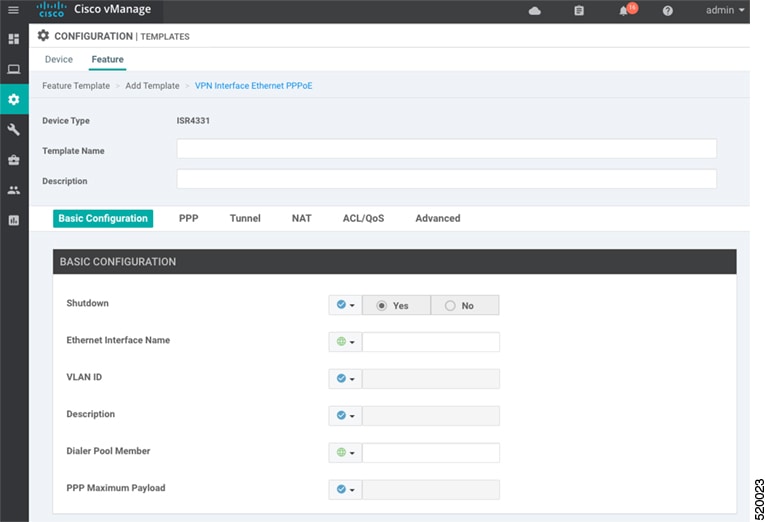Image resolution: width=765 pixels, height=522 pixels.
Task: Switch to the Device tab
Action: [x=59, y=60]
